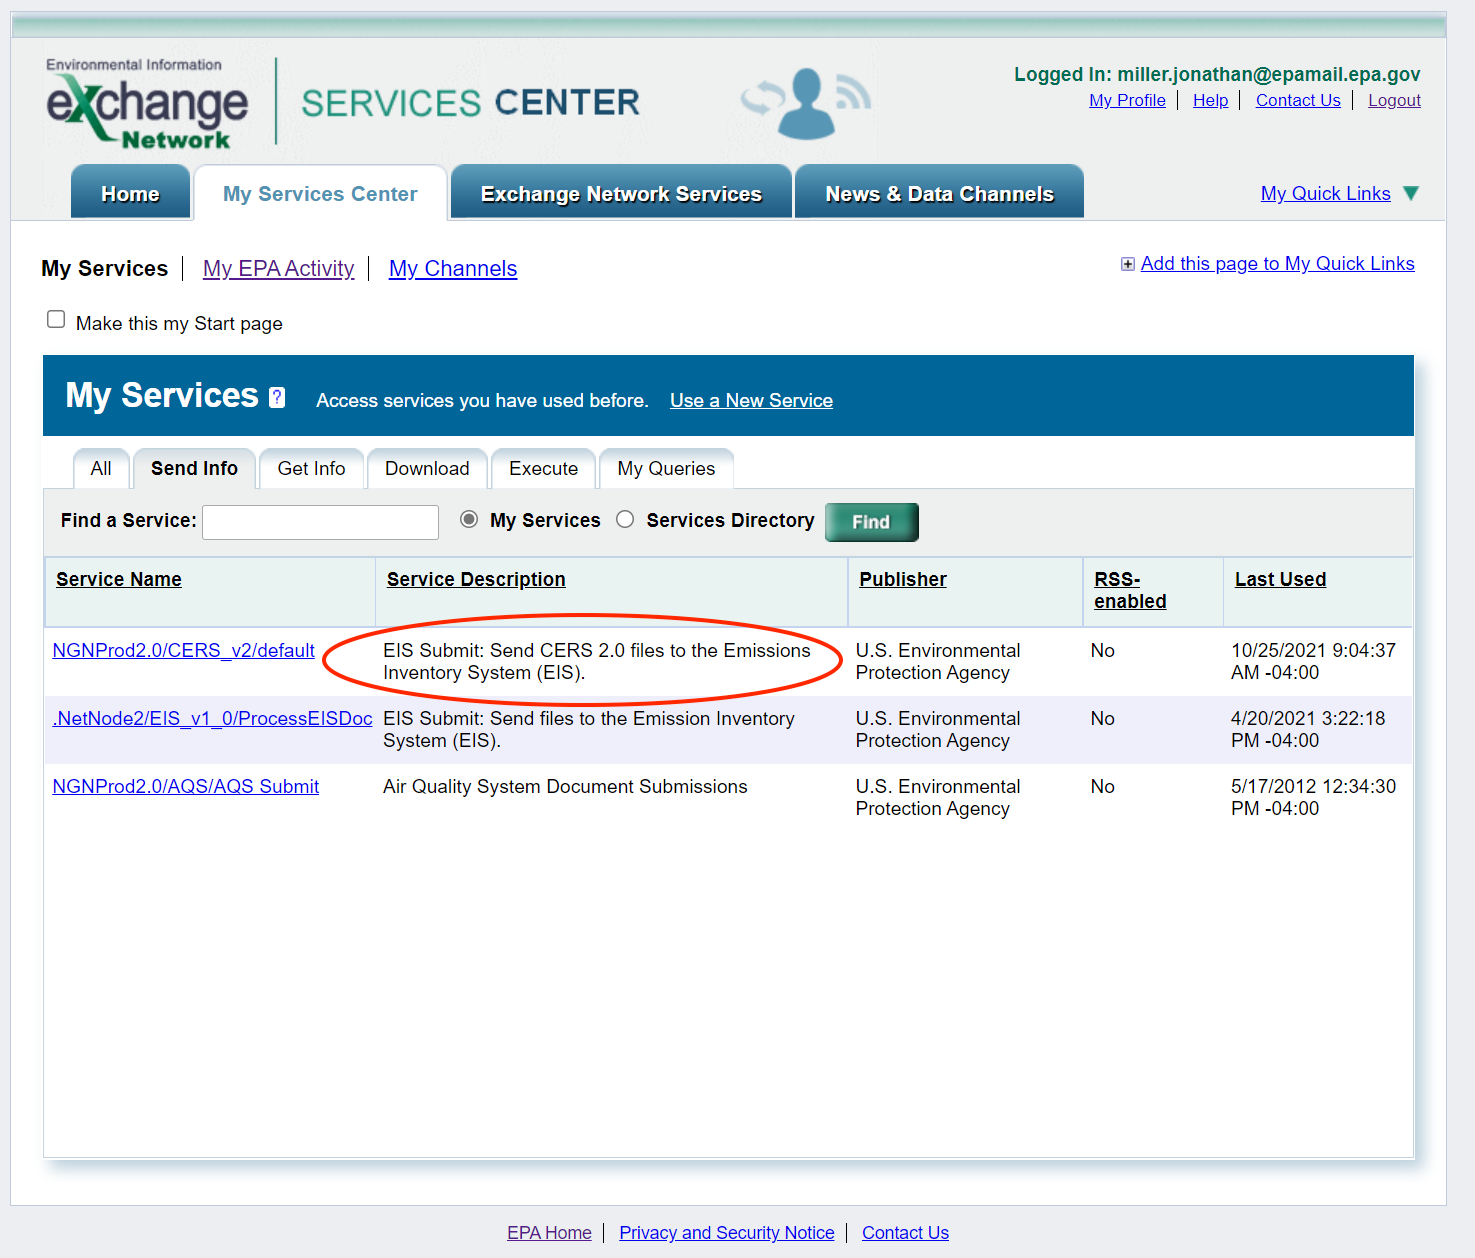Switch to the Send Info tab
This screenshot has height=1258, width=1475.
(194, 468)
